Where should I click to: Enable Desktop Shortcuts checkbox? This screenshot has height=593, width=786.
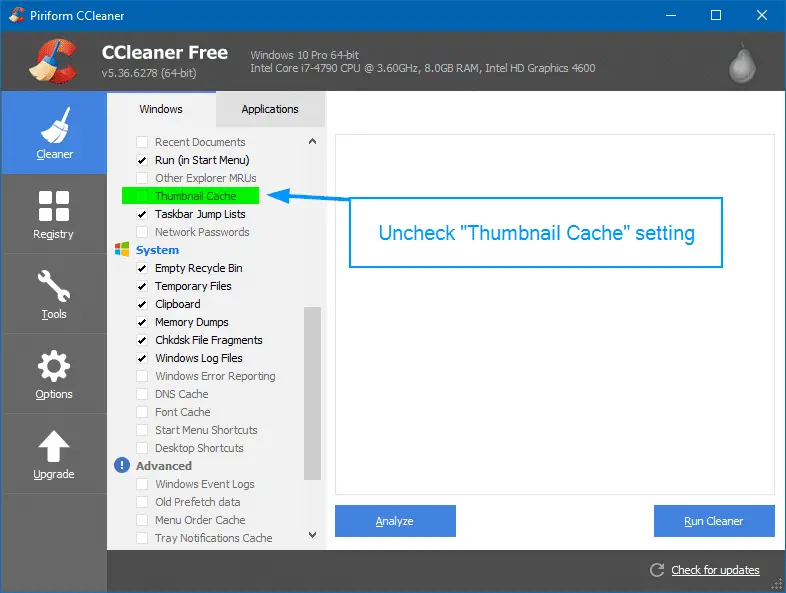(142, 448)
